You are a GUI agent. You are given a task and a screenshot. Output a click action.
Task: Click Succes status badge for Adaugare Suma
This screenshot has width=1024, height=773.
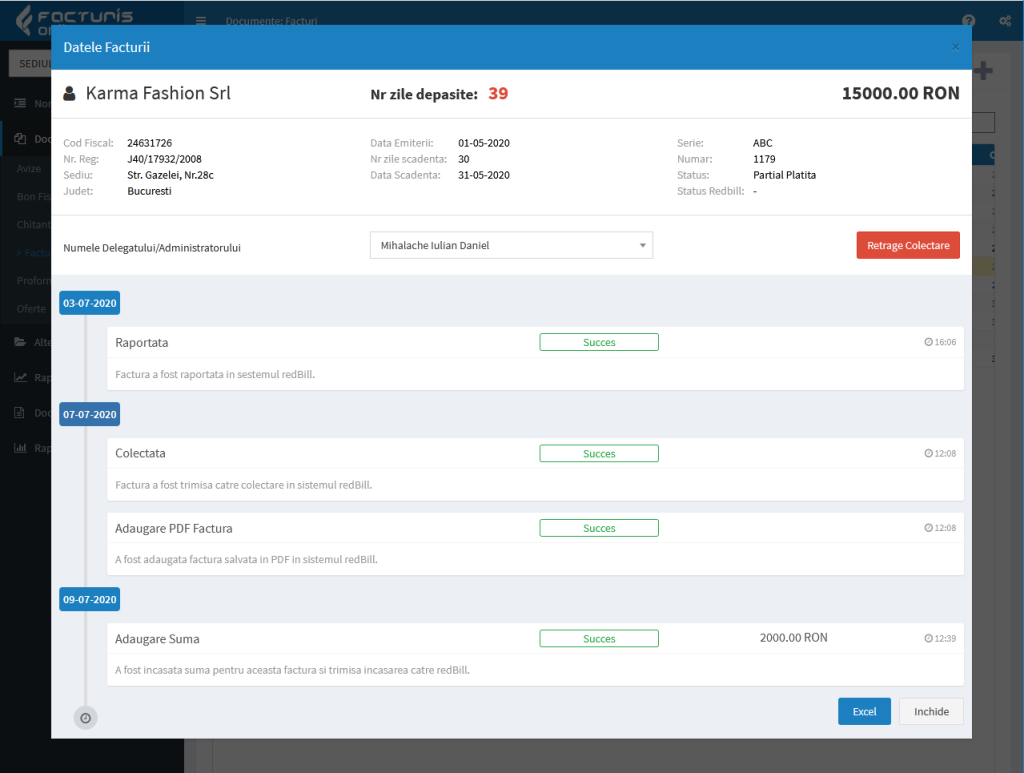599,638
